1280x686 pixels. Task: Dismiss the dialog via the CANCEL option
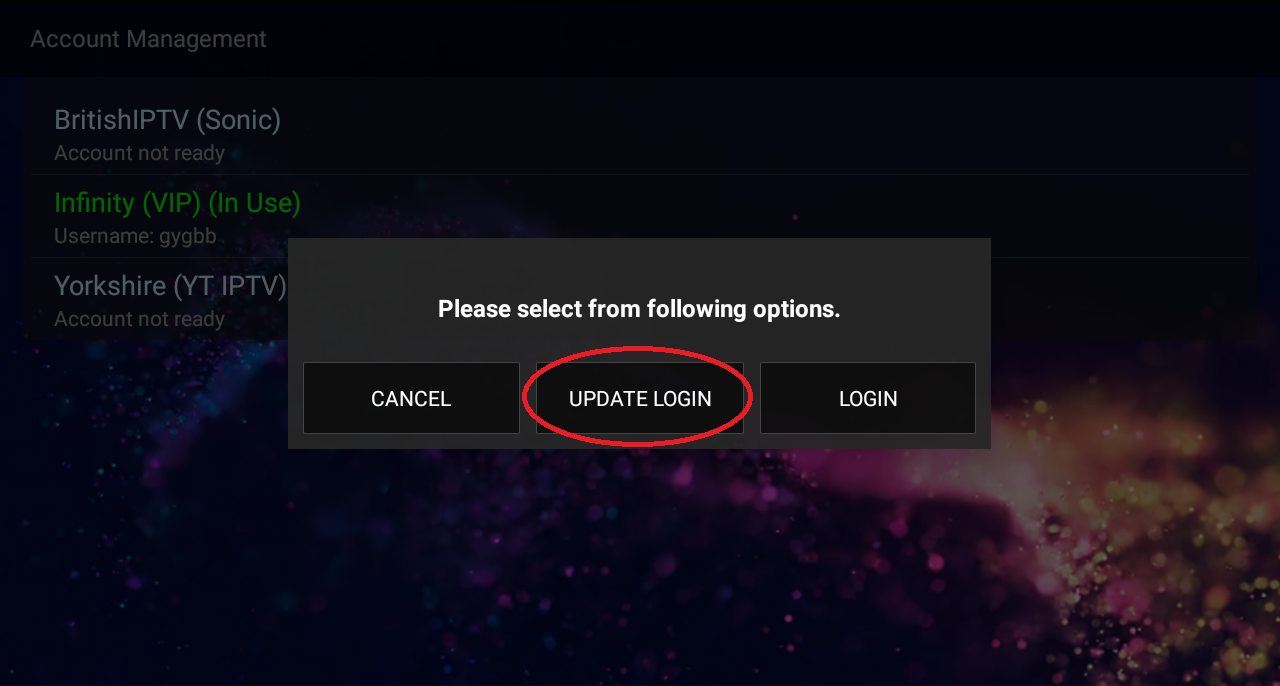pos(411,398)
